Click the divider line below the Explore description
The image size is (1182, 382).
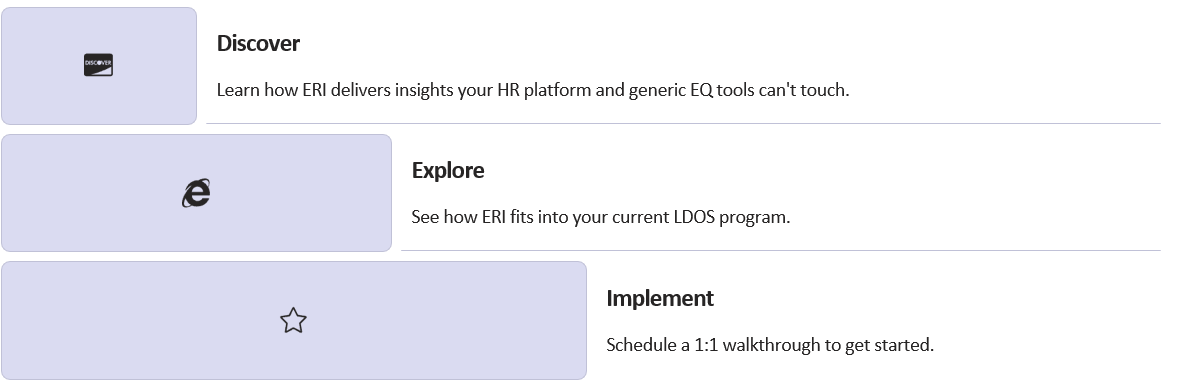coord(781,250)
